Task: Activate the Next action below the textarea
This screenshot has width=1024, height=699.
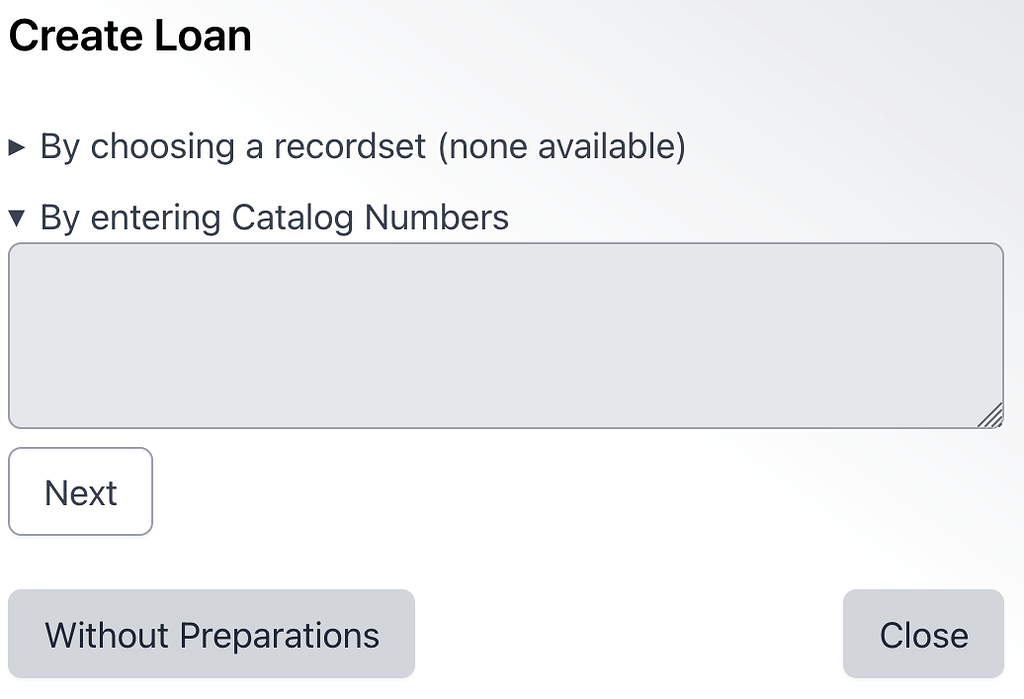Action: click(x=80, y=491)
